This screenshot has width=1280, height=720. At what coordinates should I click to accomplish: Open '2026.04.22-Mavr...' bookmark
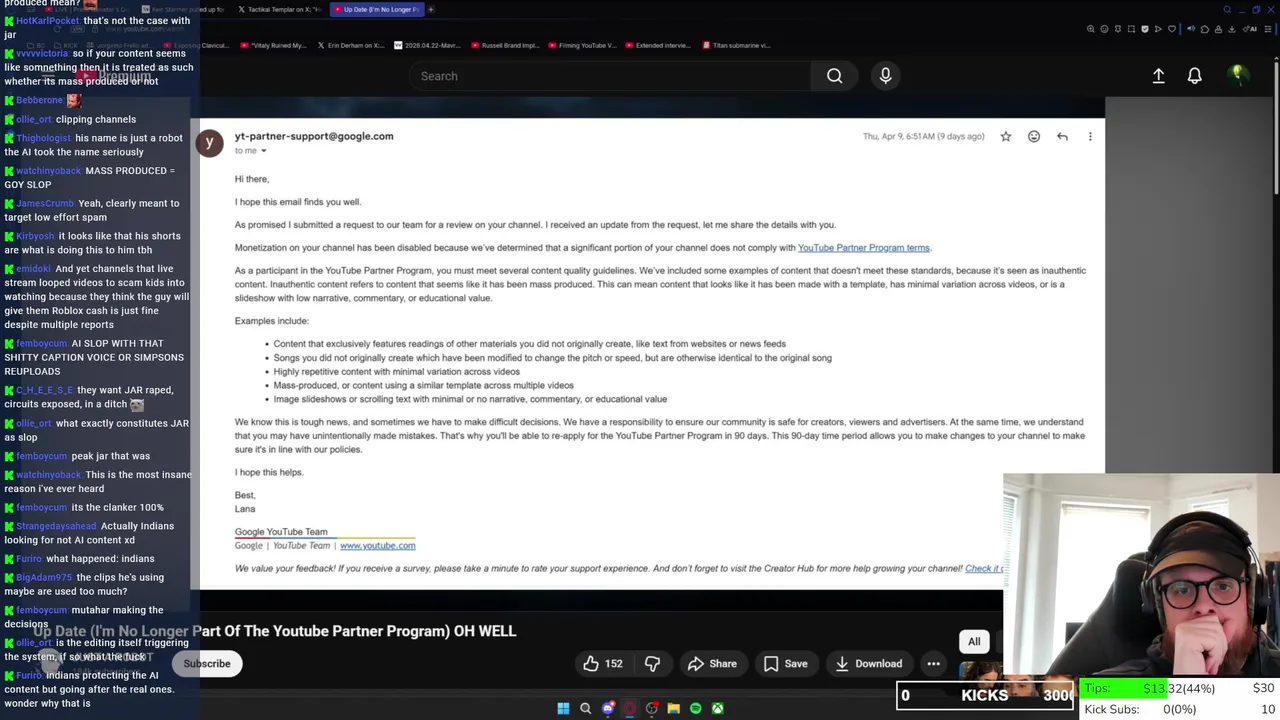tap(429, 45)
